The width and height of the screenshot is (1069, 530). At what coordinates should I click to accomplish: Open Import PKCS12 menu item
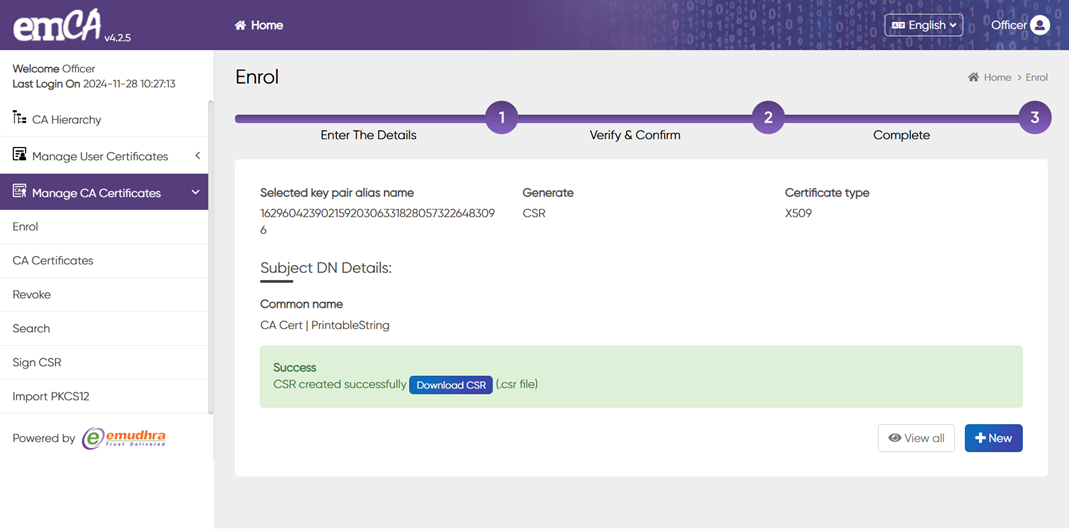51,397
